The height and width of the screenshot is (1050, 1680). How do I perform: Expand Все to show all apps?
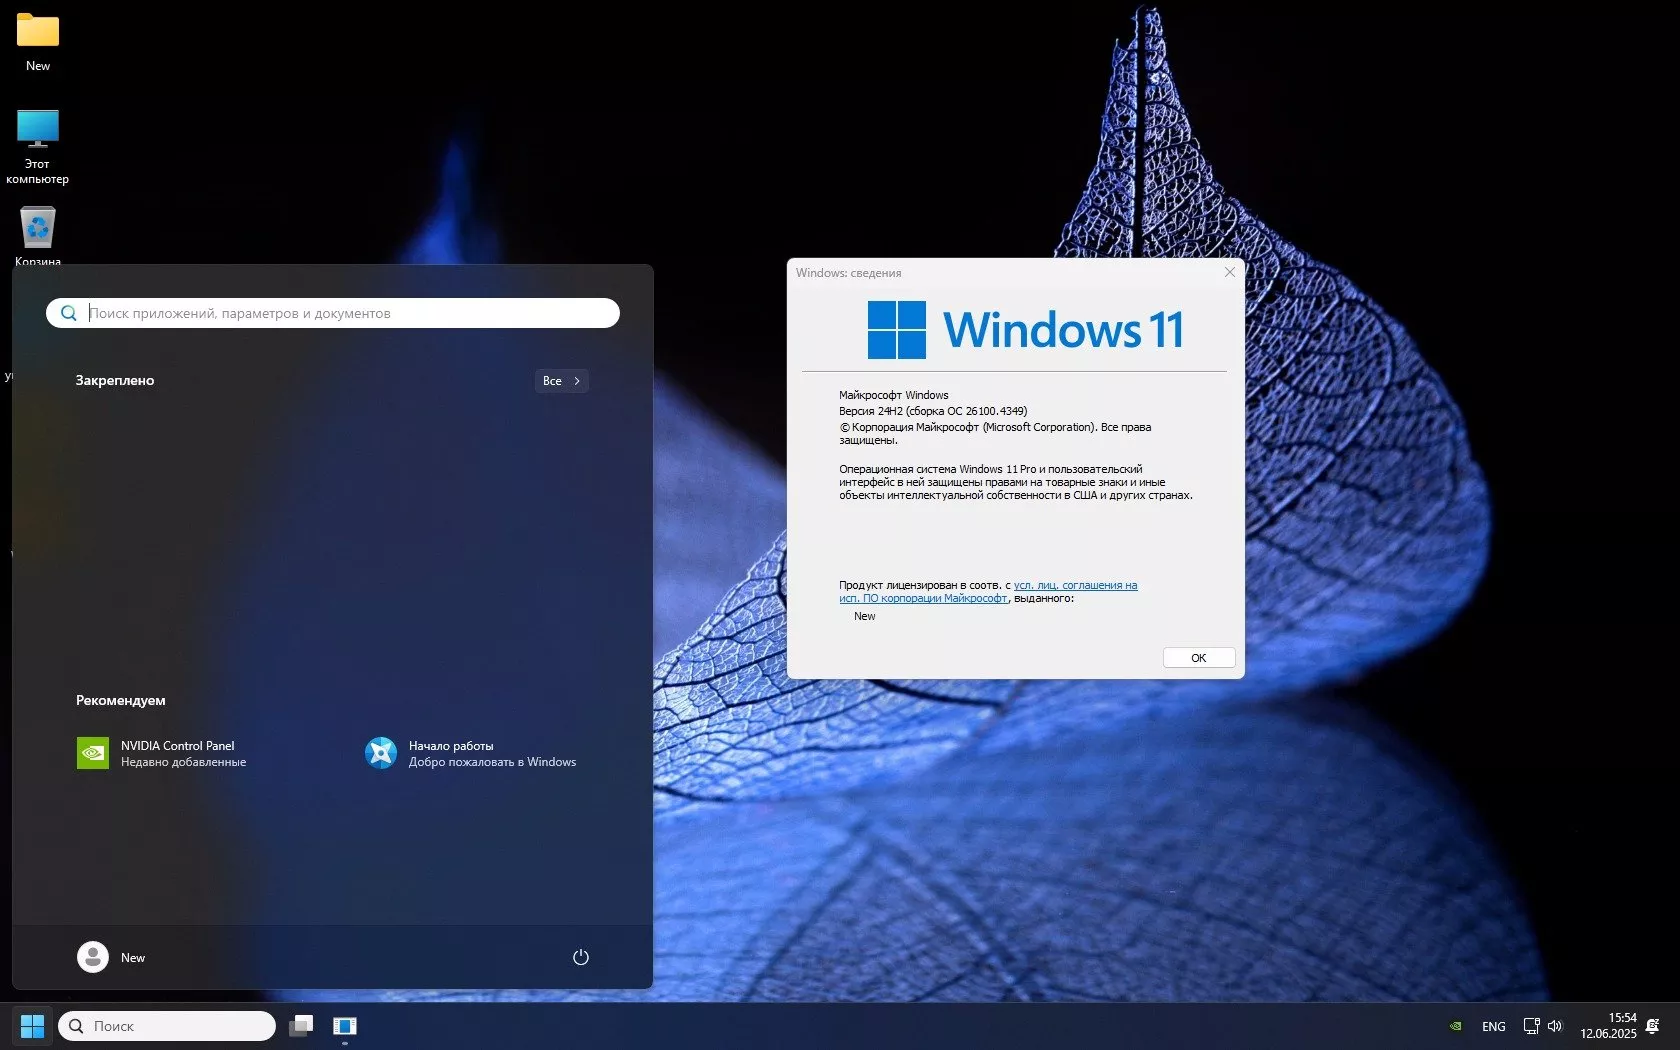pos(561,381)
